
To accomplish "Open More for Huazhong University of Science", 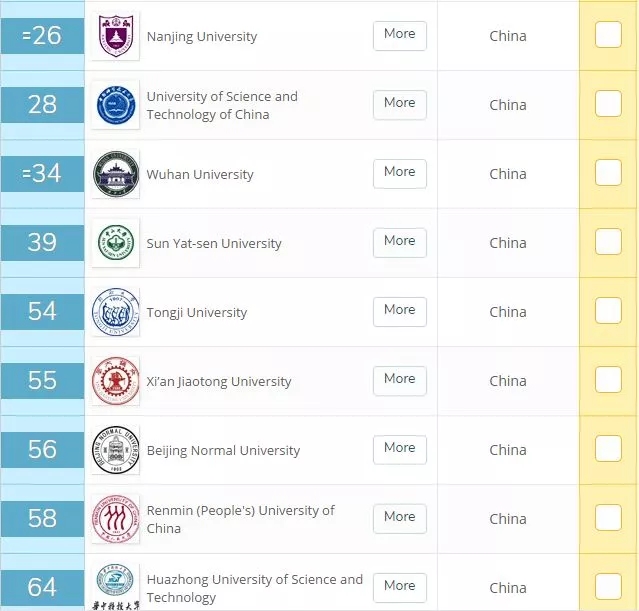I will [399, 587].
